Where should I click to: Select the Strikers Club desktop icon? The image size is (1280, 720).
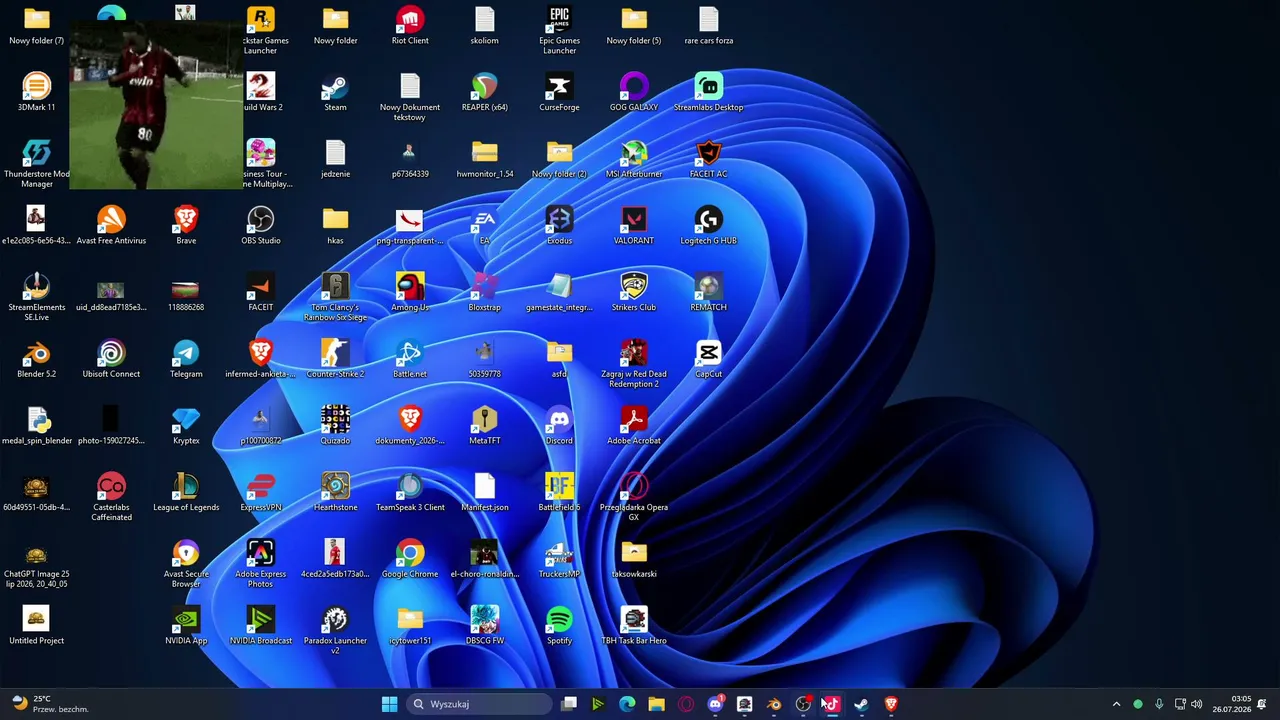point(634,292)
